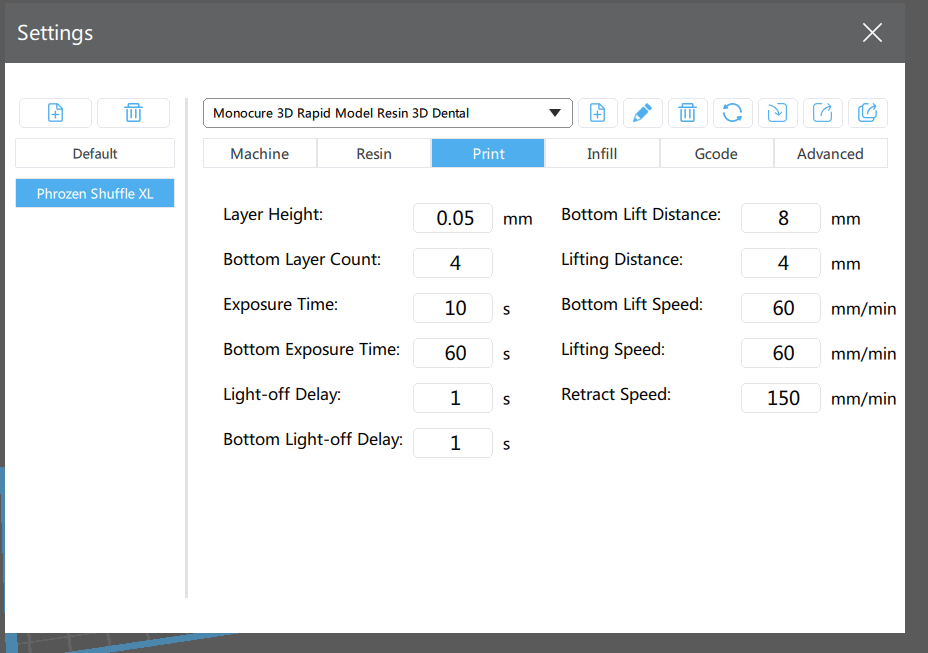The width and height of the screenshot is (928, 653).
Task: Click the 'Lifting Distance:' label
Action: point(622,260)
